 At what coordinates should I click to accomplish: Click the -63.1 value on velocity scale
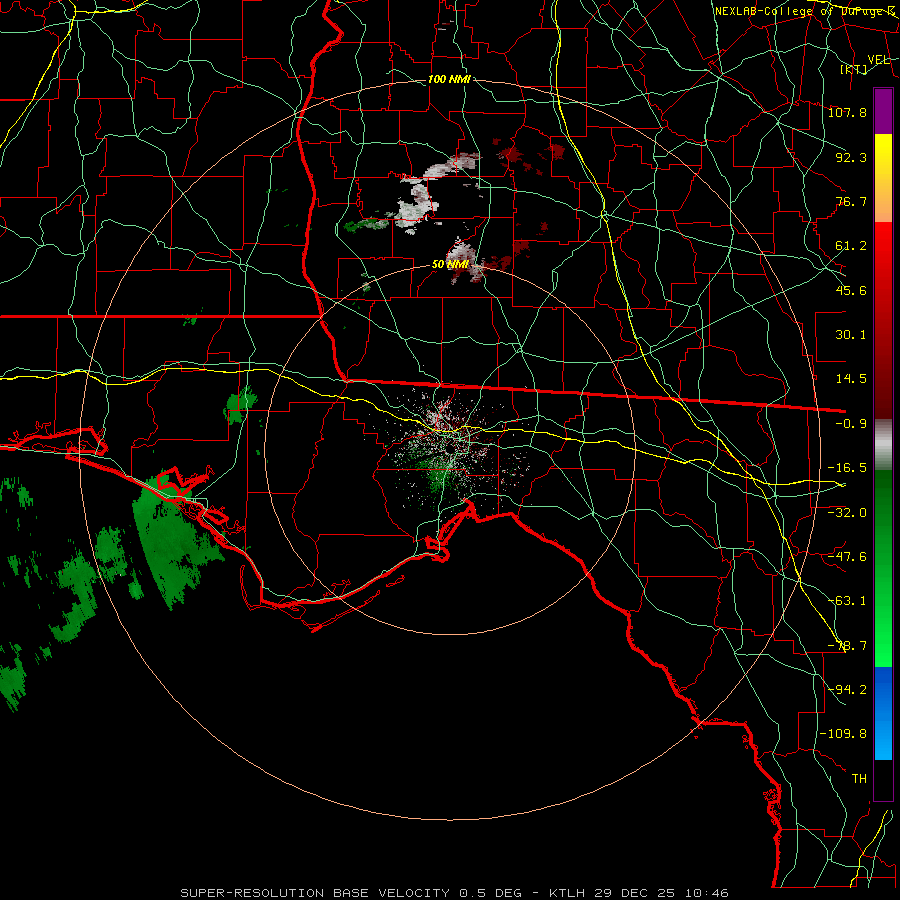pos(847,601)
